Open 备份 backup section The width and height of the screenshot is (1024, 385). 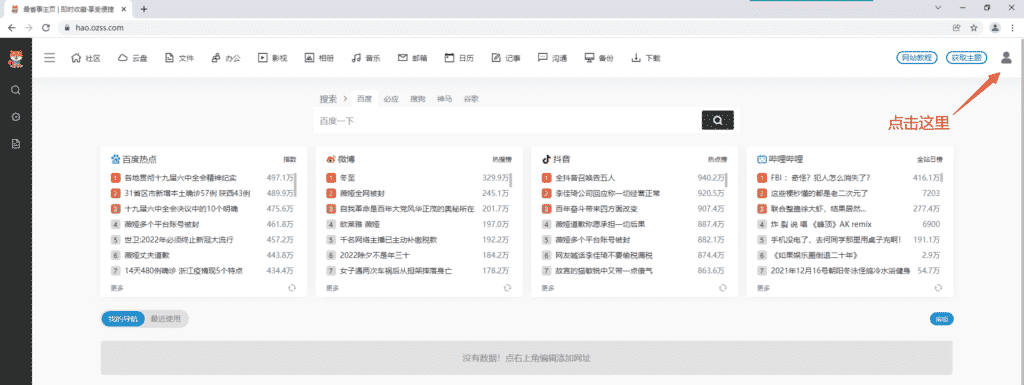pyautogui.click(x=600, y=58)
